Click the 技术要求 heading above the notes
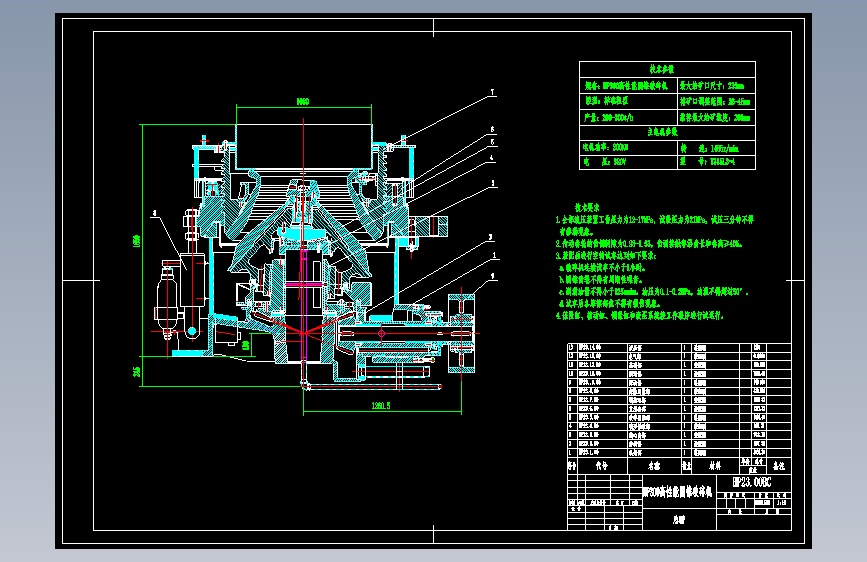 [587, 208]
